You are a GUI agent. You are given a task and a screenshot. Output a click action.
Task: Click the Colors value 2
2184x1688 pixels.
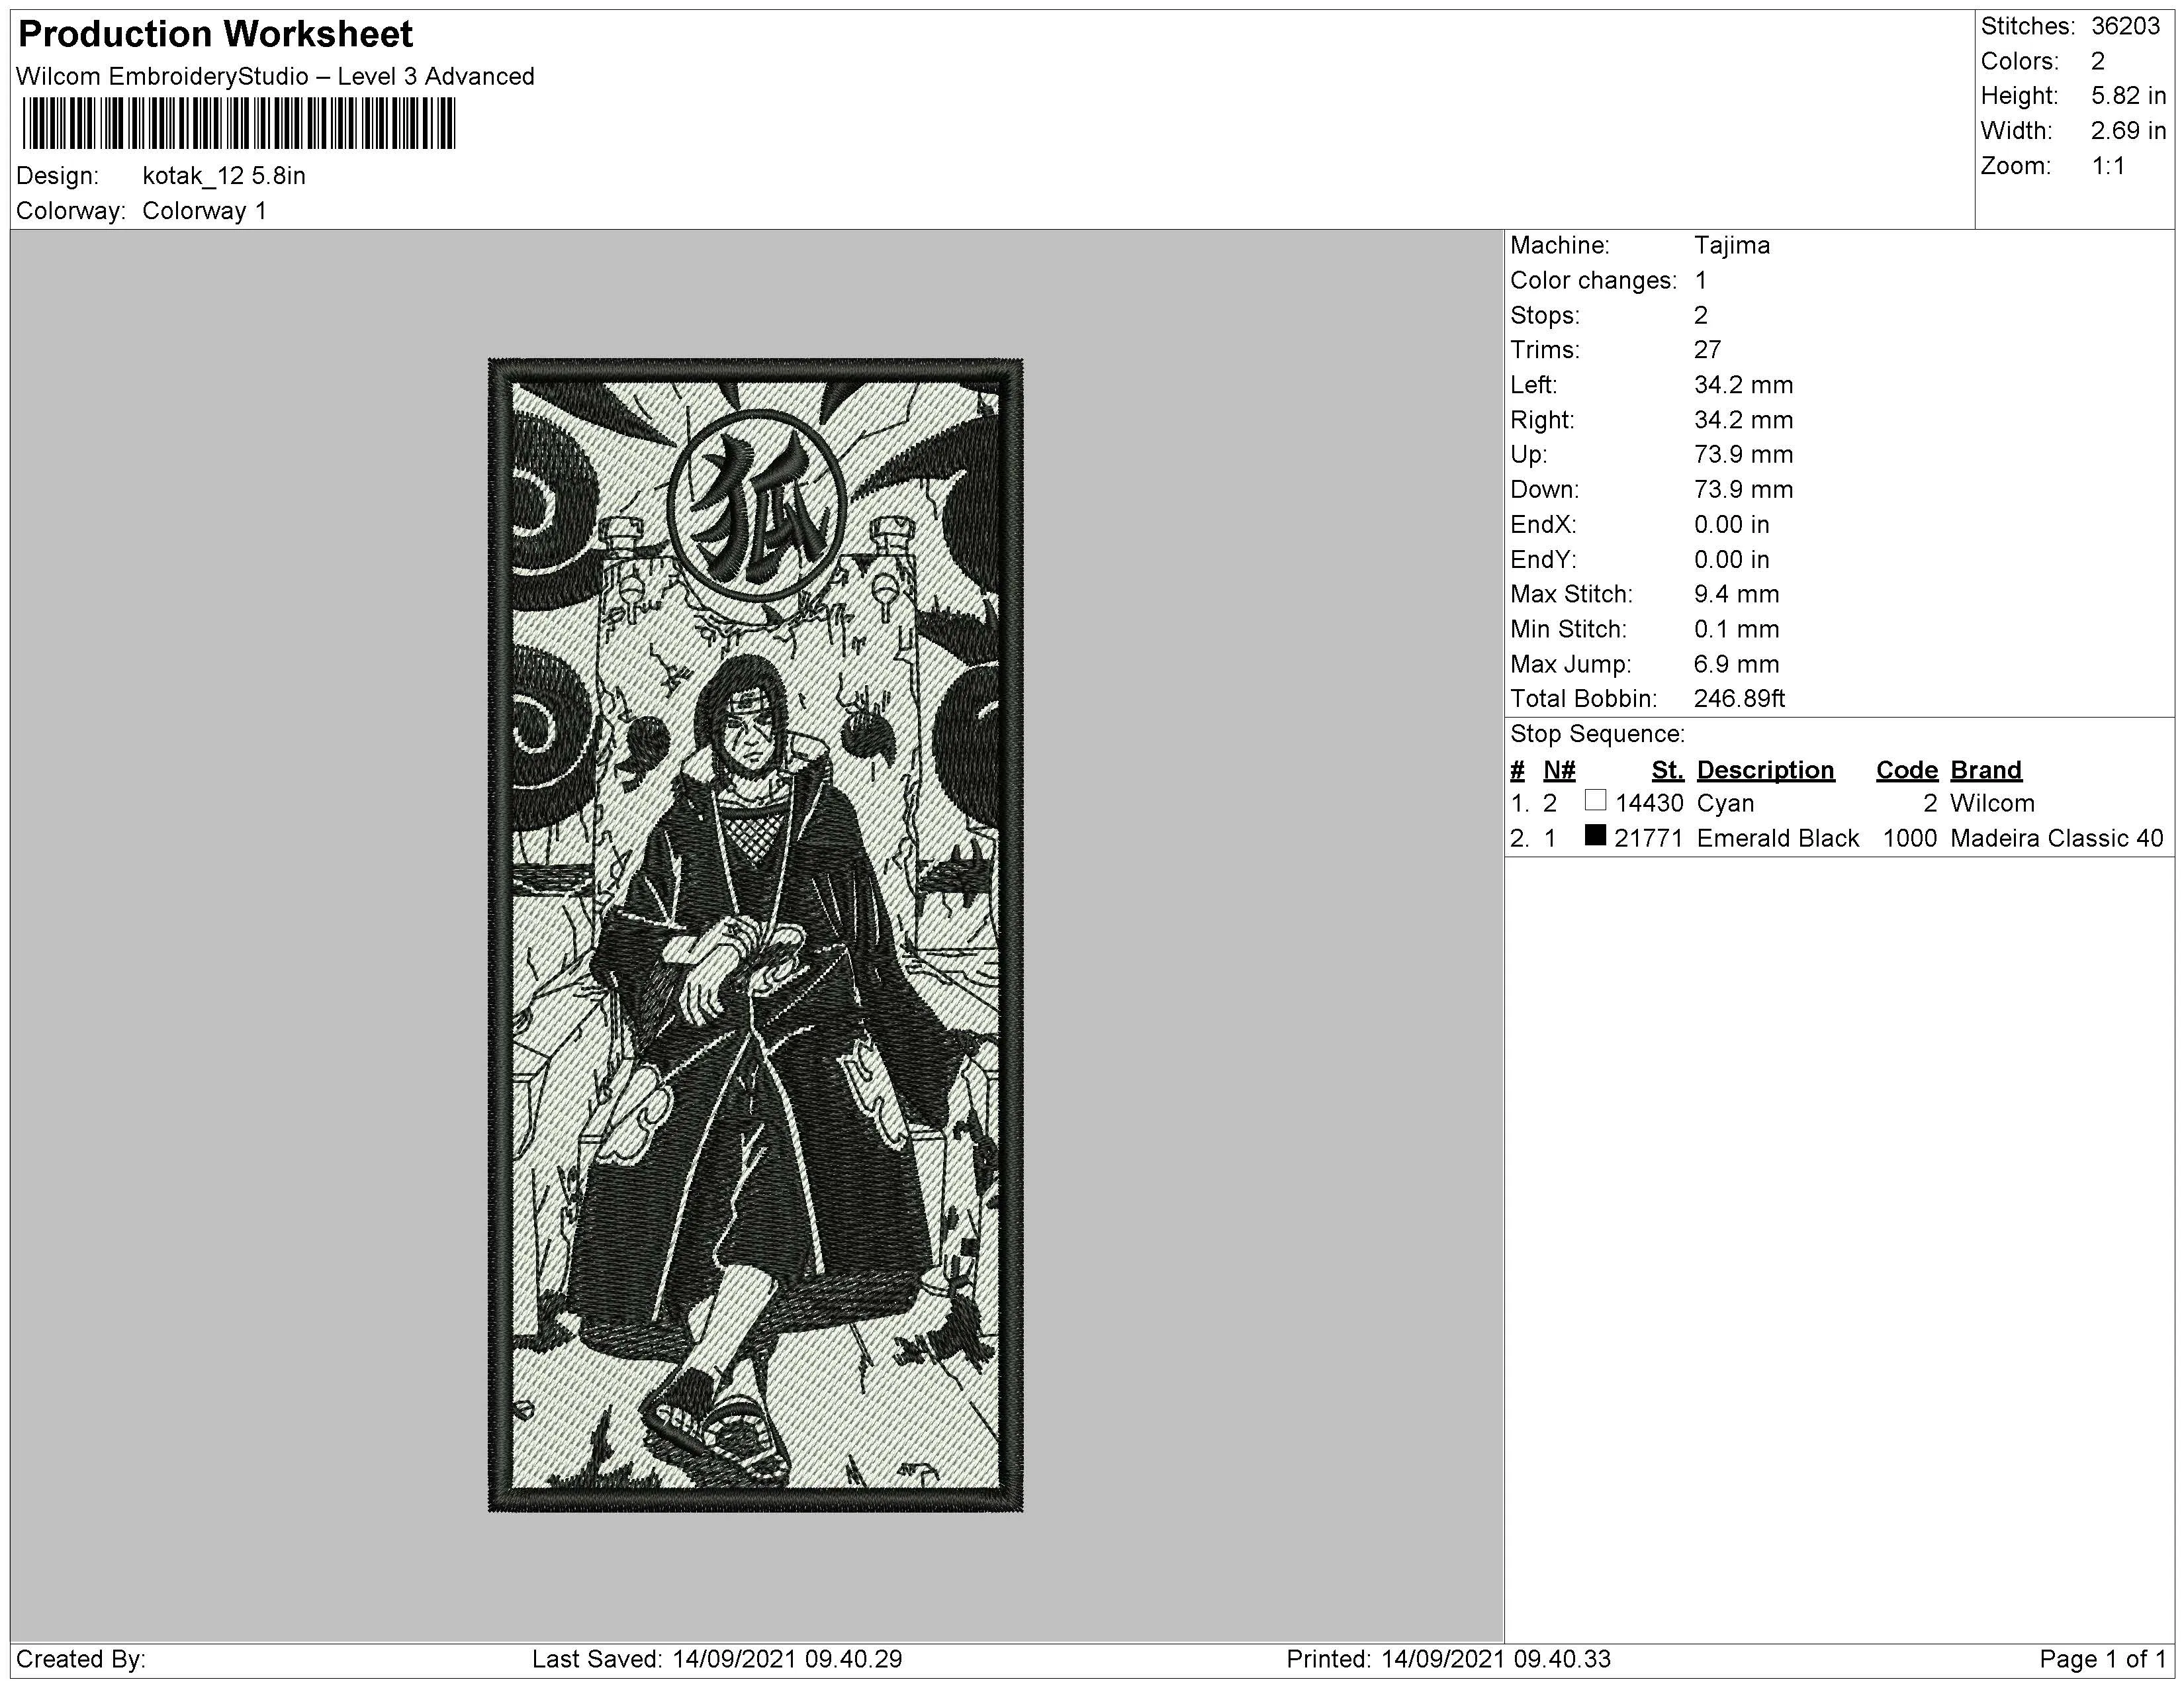tap(2097, 62)
